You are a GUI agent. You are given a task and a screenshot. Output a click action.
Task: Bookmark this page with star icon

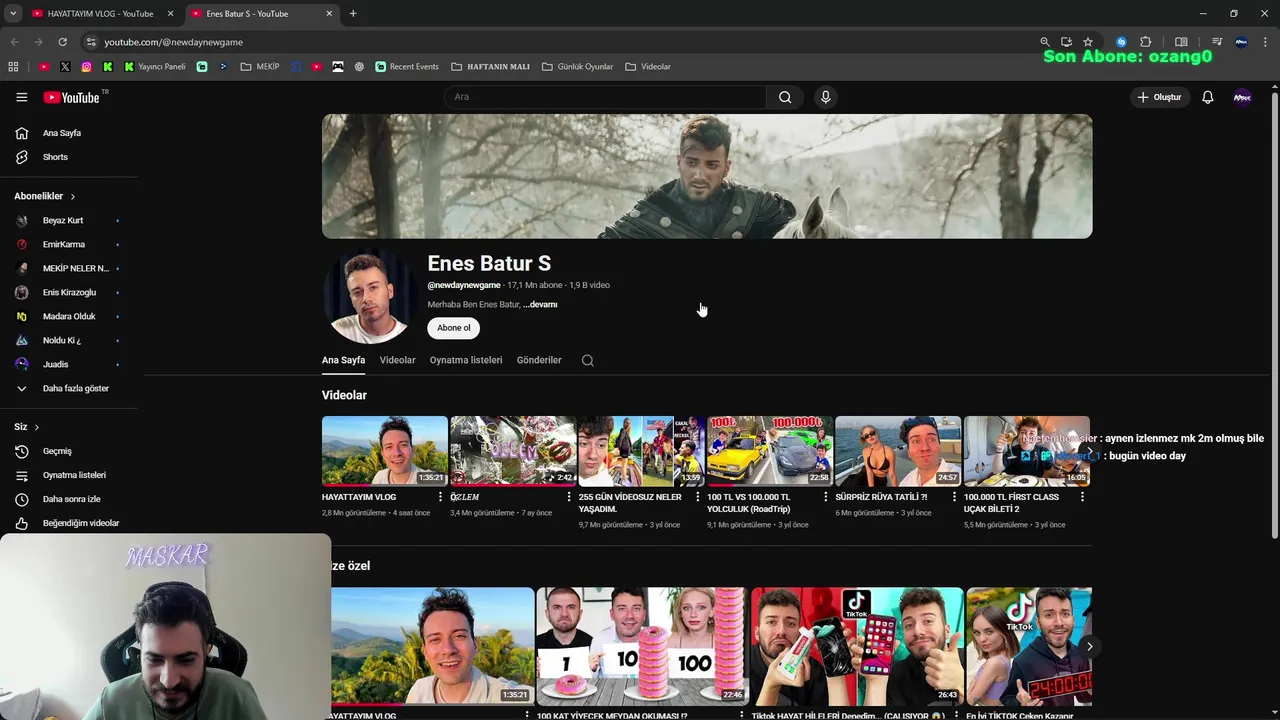click(1088, 42)
